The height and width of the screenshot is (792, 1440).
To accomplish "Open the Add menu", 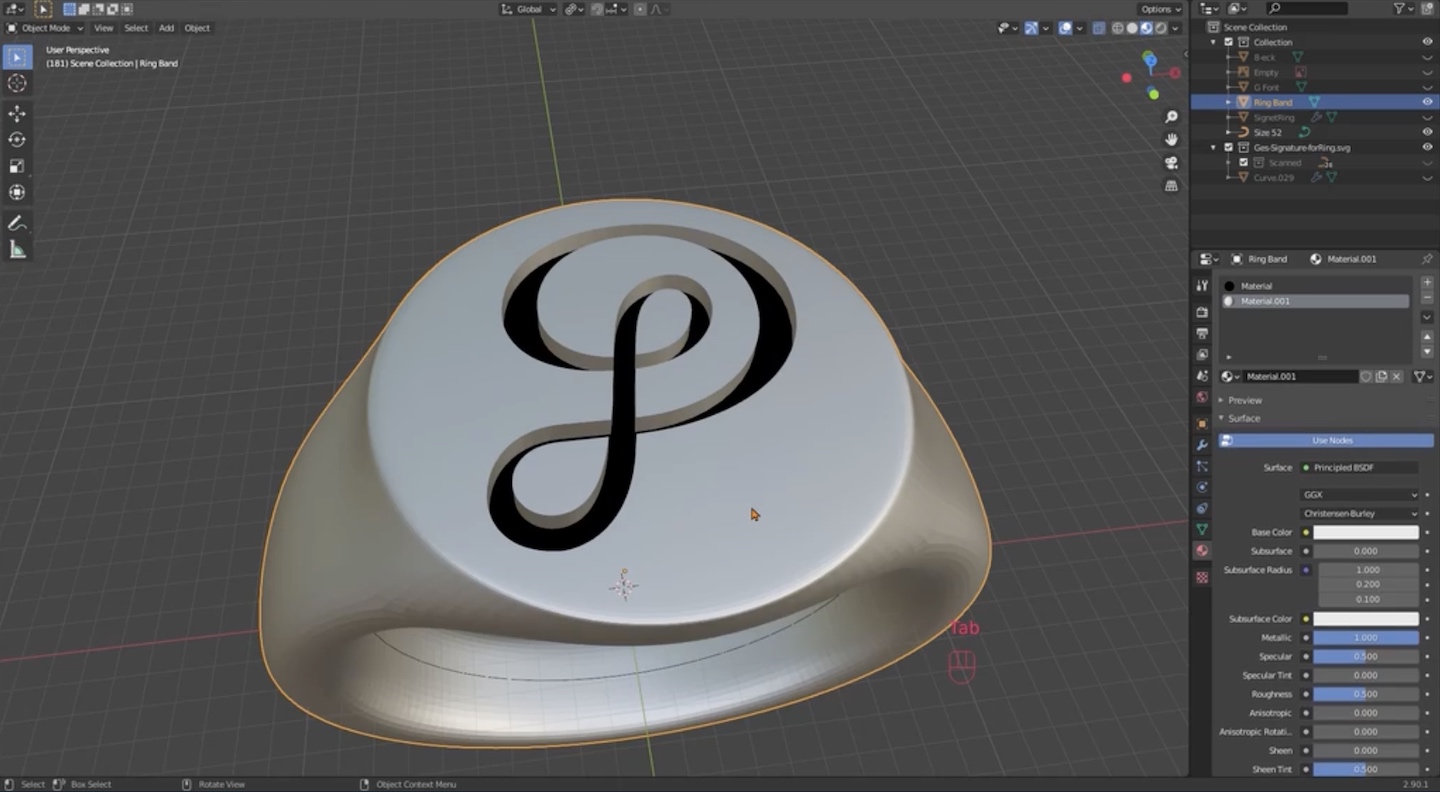I will [166, 28].
